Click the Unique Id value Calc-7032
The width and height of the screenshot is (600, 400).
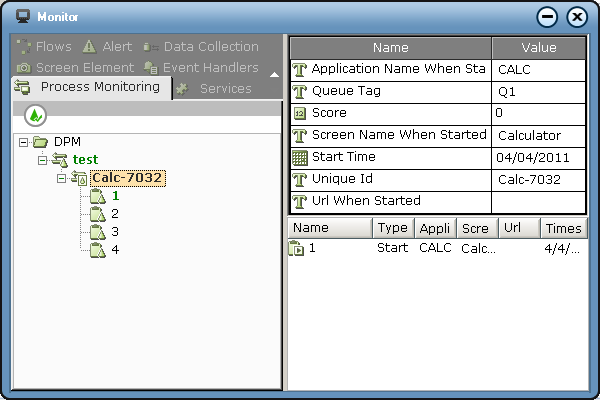click(x=528, y=180)
